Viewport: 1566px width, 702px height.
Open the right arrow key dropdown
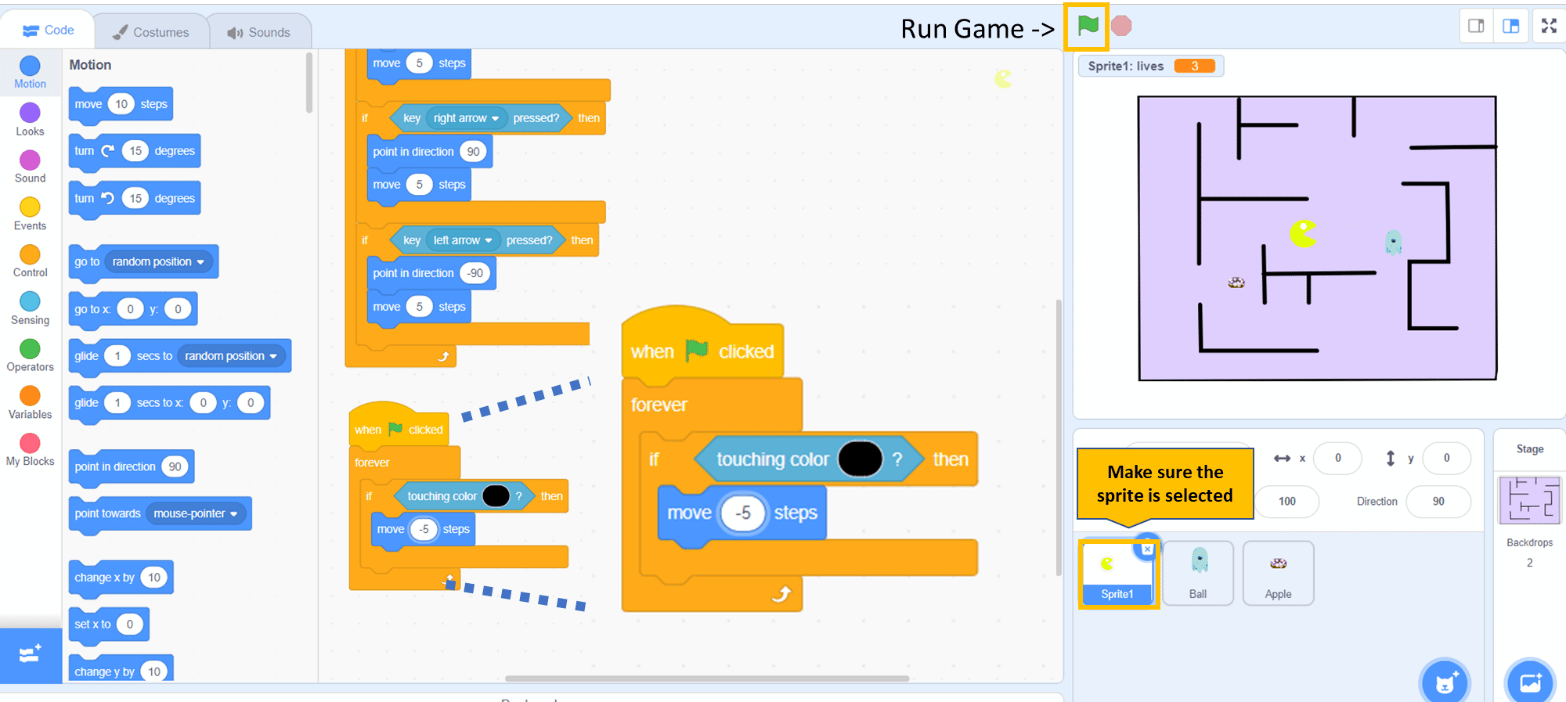tap(466, 118)
